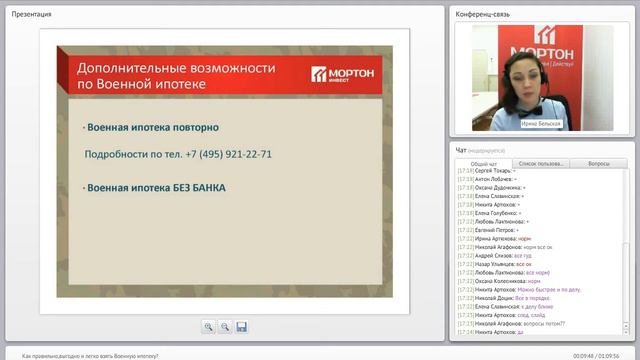Open the 'Вопросы' tab in the chat

point(599,163)
